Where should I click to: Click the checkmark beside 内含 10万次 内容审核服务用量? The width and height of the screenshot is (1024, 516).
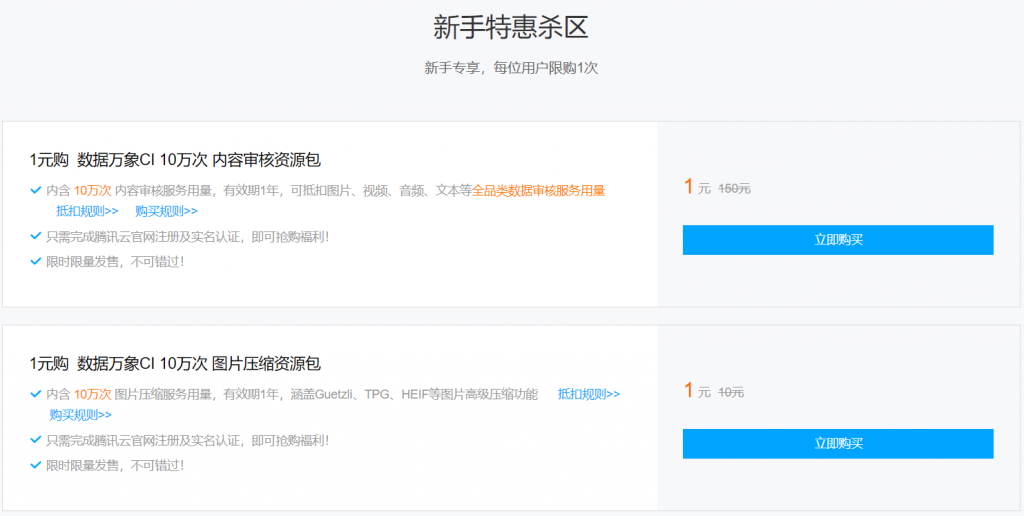(x=36, y=191)
